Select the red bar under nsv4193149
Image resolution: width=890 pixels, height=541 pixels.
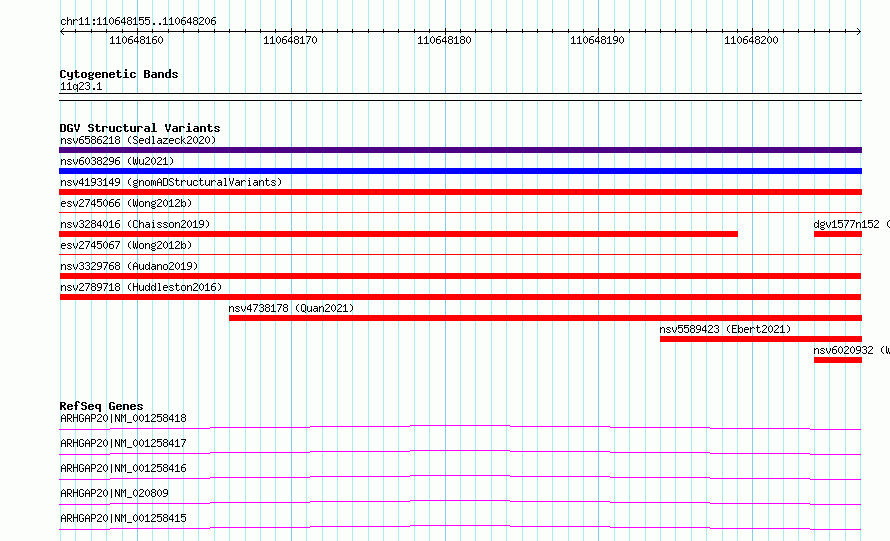point(460,192)
